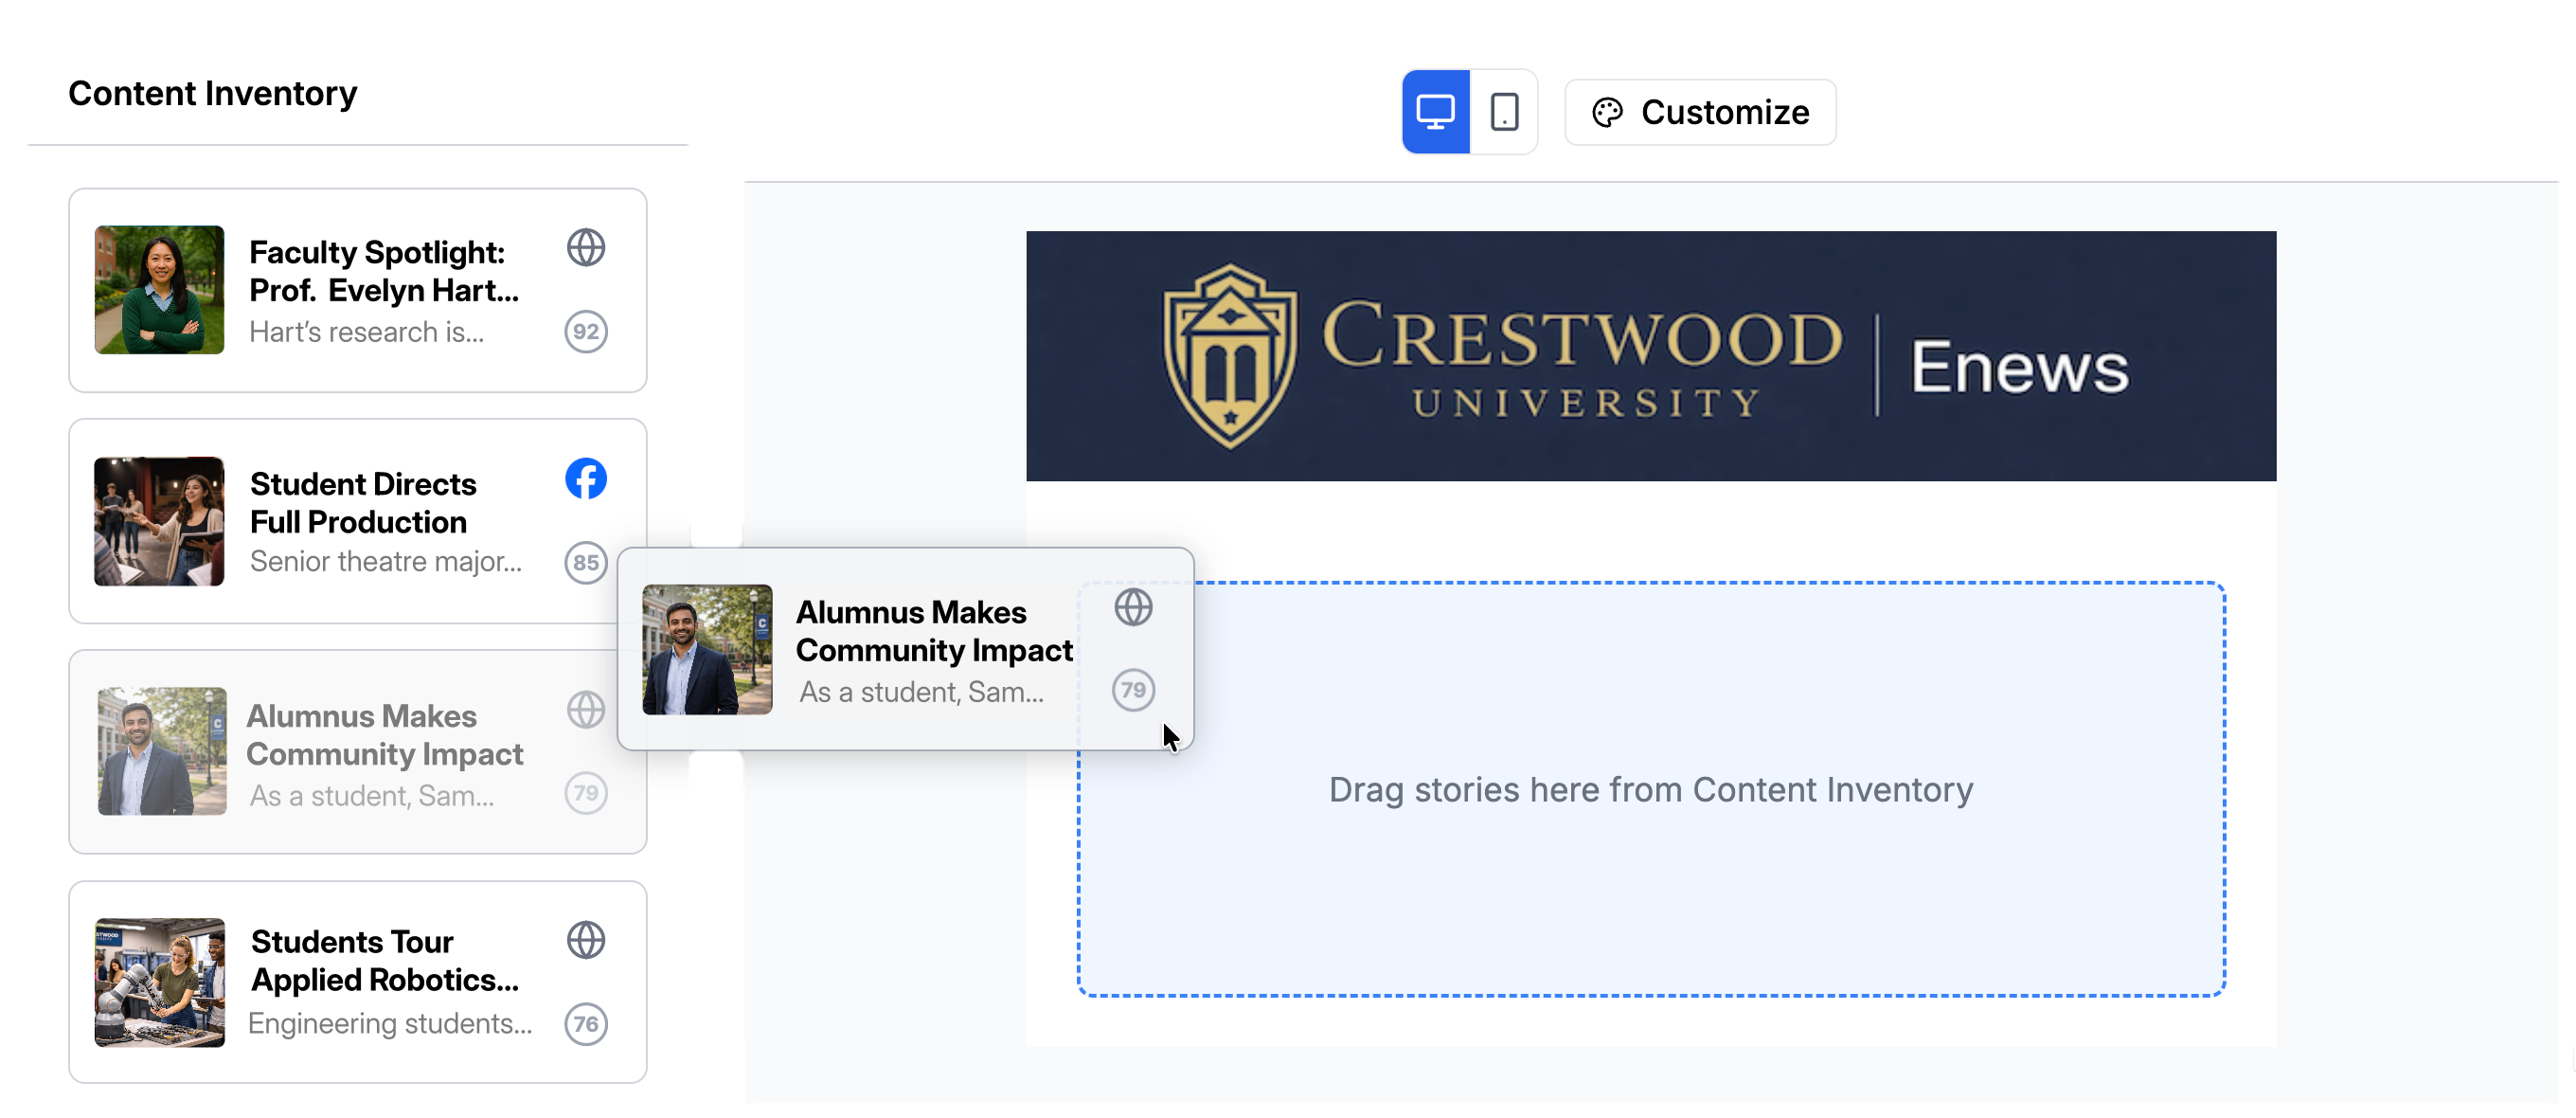Click globe icon on faded Alumnus inventory card
2576x1118 pixels.
(x=586, y=710)
